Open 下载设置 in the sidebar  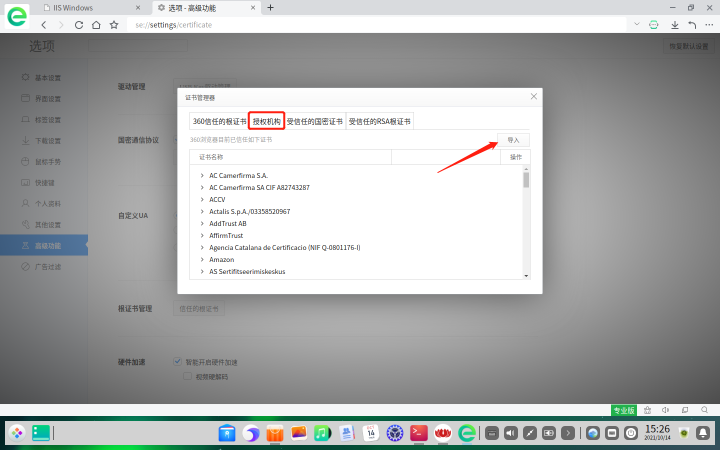click(44, 141)
